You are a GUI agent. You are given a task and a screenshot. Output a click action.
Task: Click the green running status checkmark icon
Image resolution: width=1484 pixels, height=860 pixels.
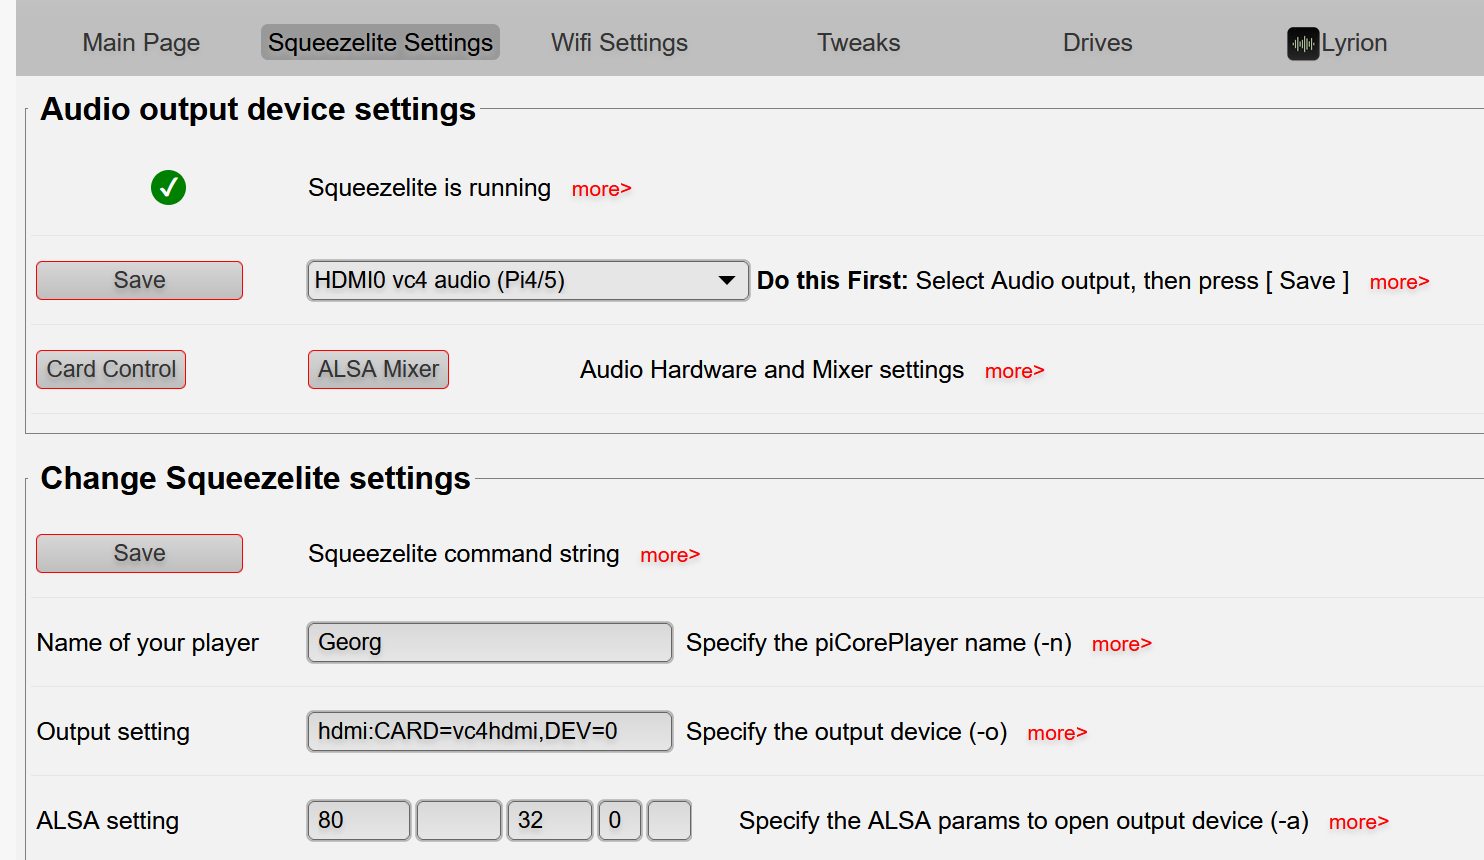[x=168, y=187]
